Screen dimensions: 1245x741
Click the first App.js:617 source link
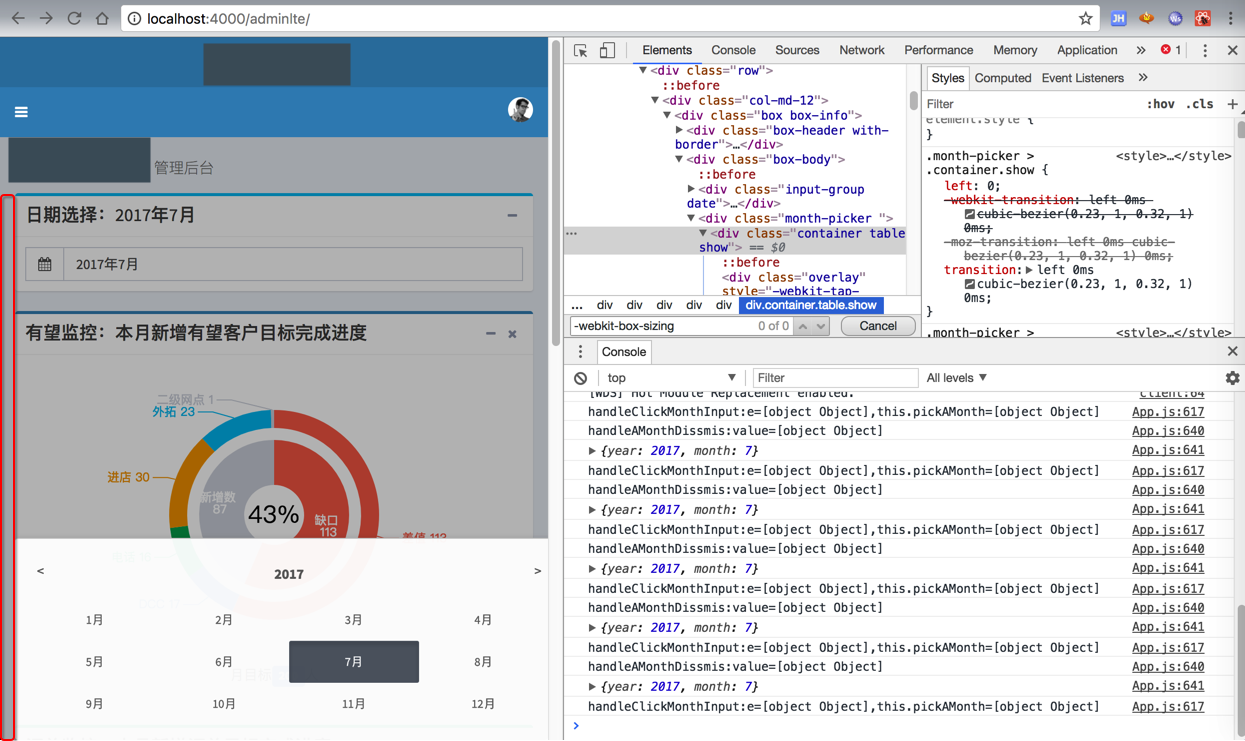1168,412
